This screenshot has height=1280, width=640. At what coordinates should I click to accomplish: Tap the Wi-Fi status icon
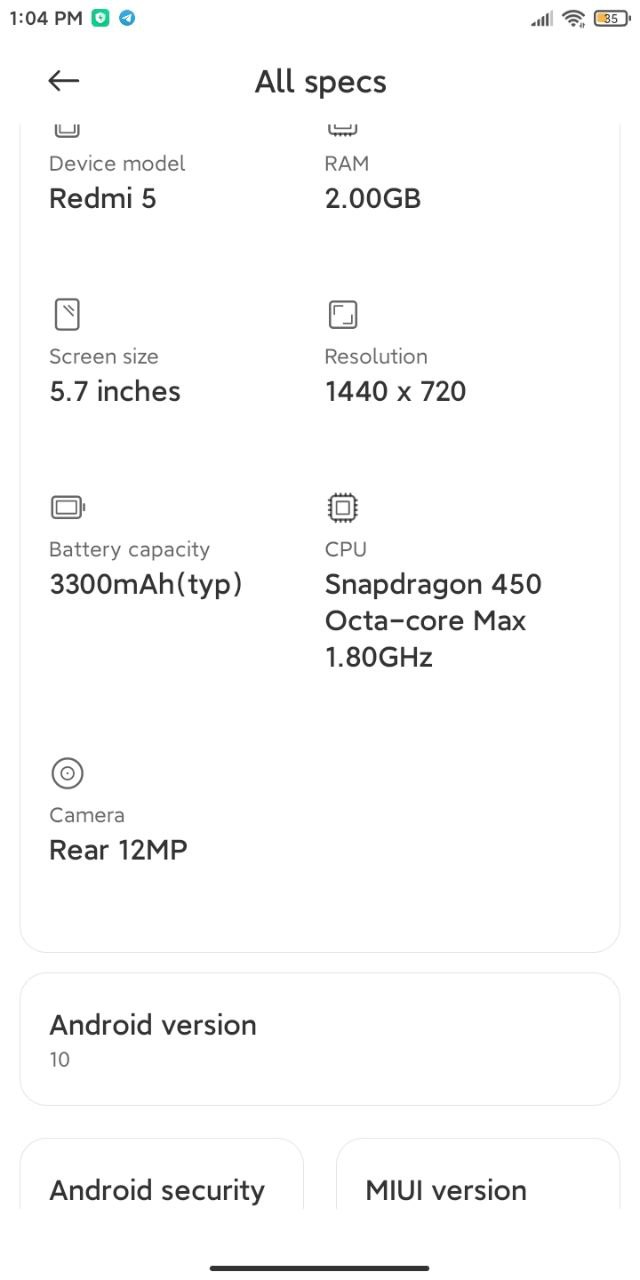[x=573, y=18]
